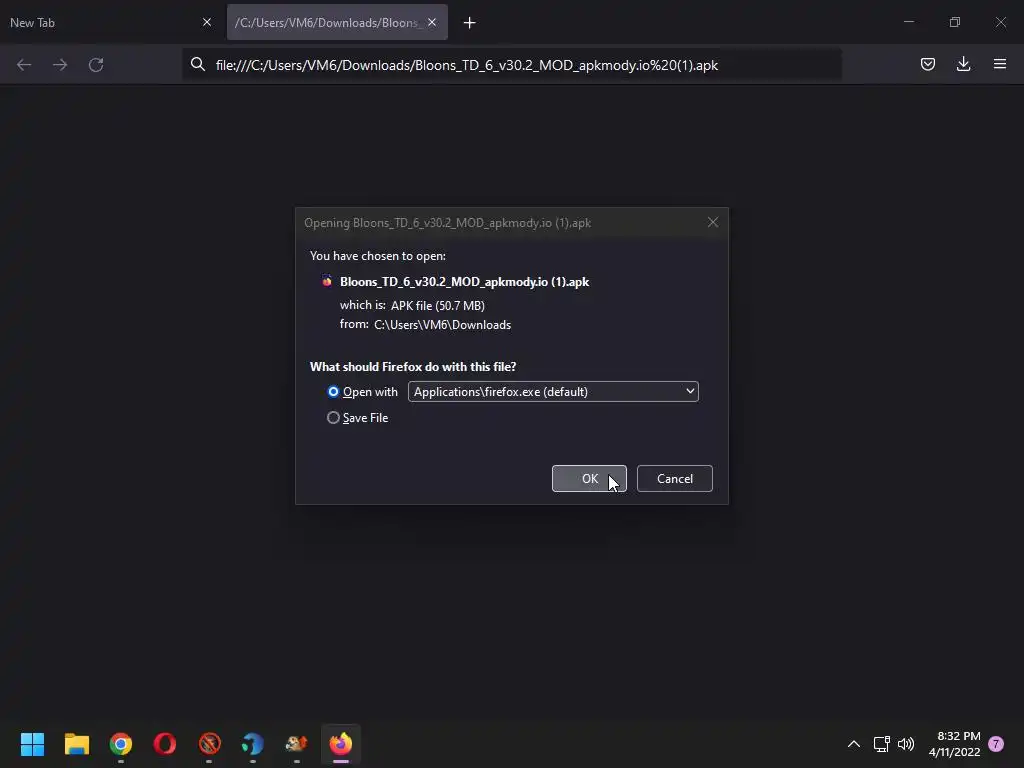Restore down the Firefox window
This screenshot has width=1024, height=768.
955,22
